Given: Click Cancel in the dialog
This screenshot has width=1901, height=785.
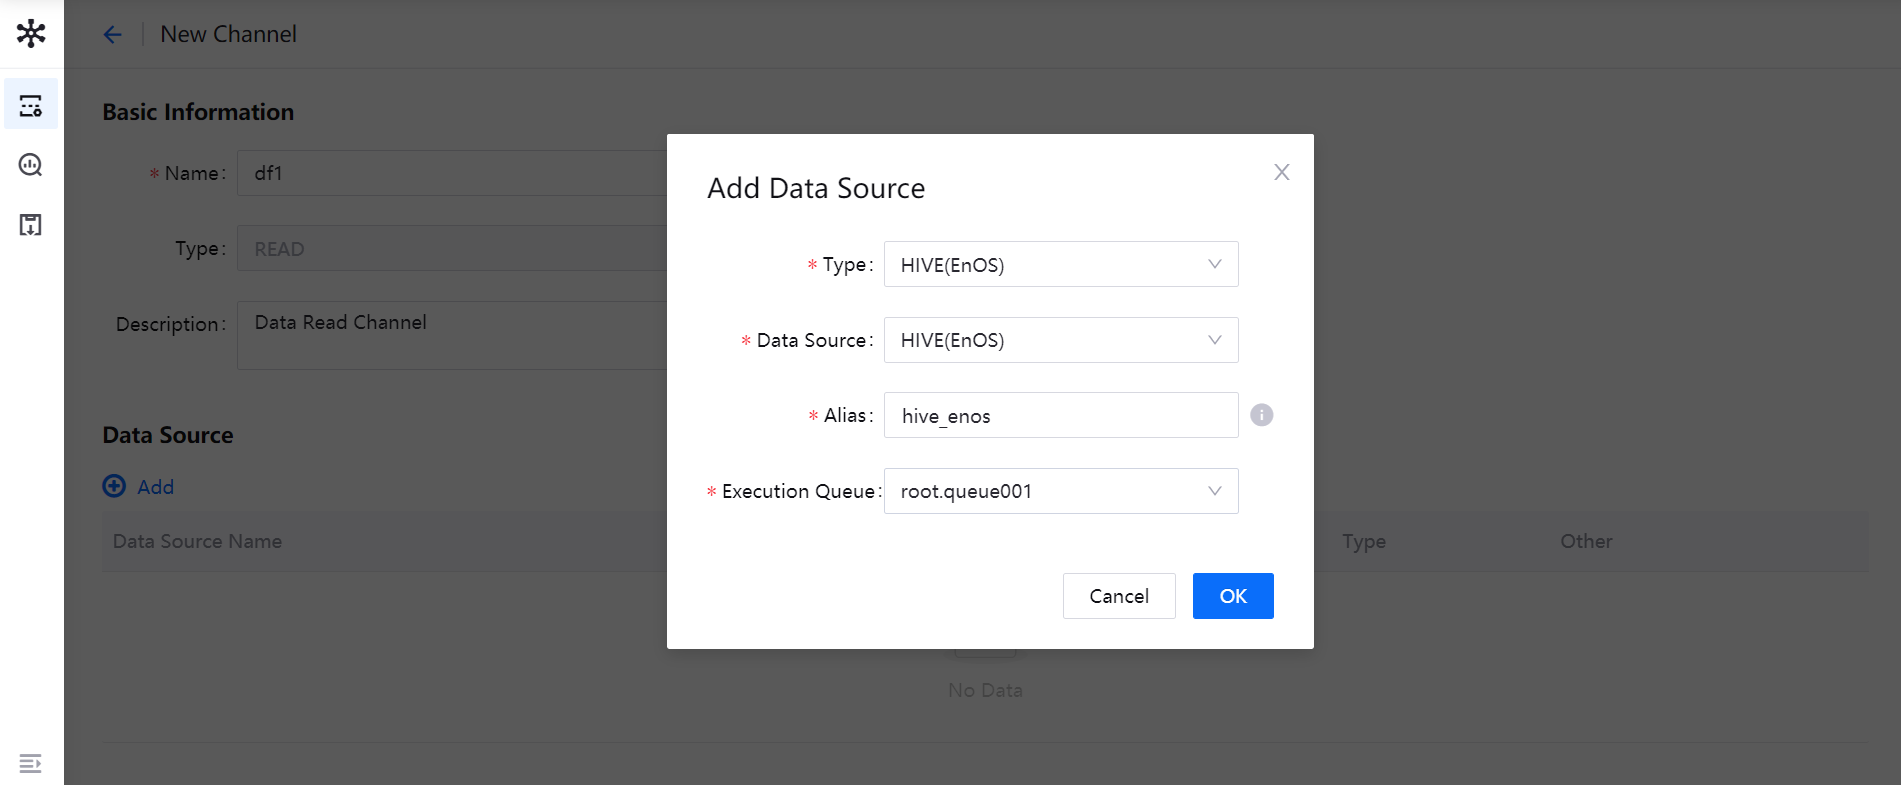Looking at the screenshot, I should click(1119, 596).
